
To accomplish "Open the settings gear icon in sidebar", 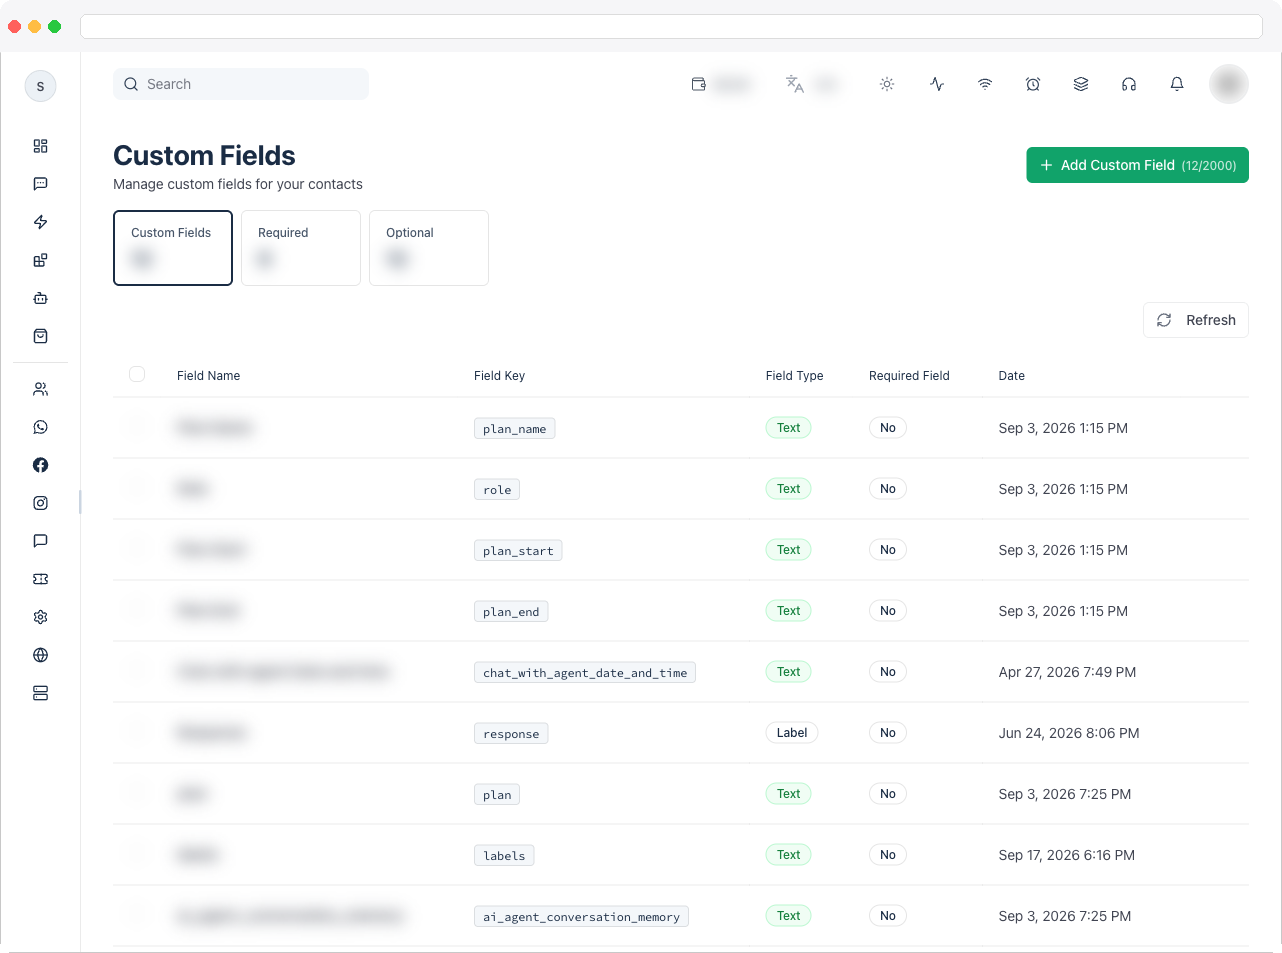I will [40, 617].
